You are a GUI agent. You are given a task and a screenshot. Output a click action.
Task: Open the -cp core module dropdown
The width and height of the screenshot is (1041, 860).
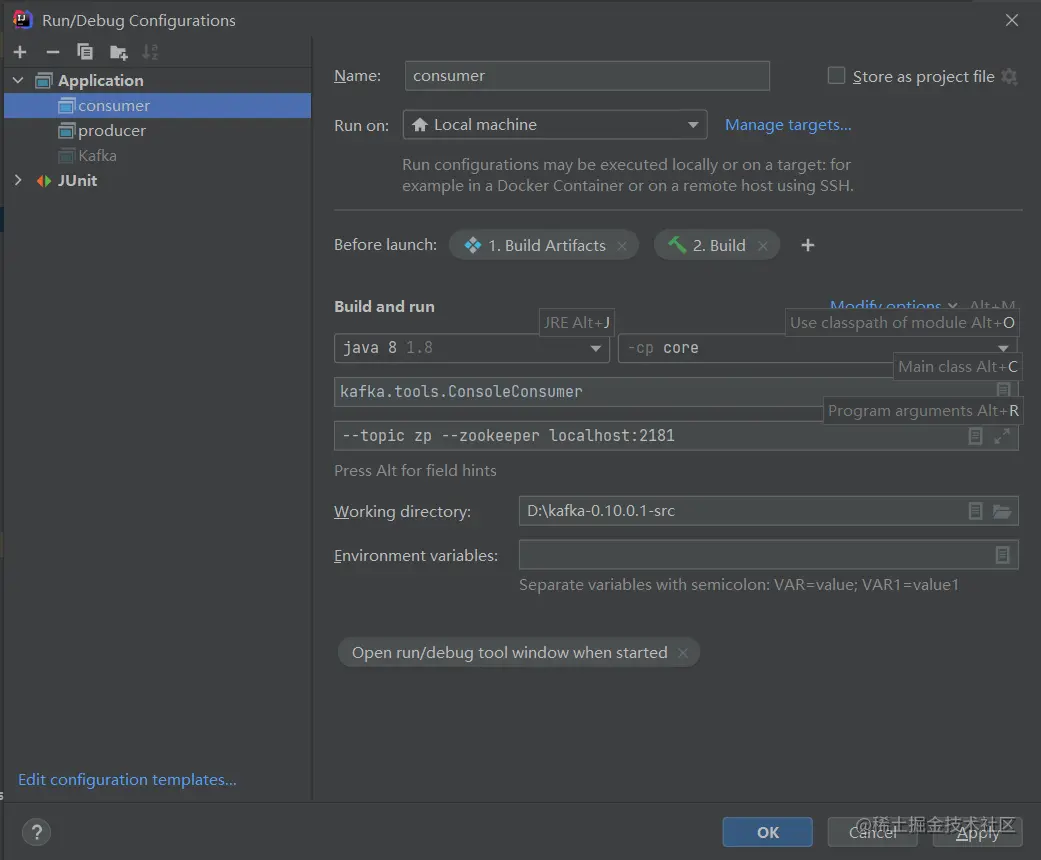click(817, 348)
